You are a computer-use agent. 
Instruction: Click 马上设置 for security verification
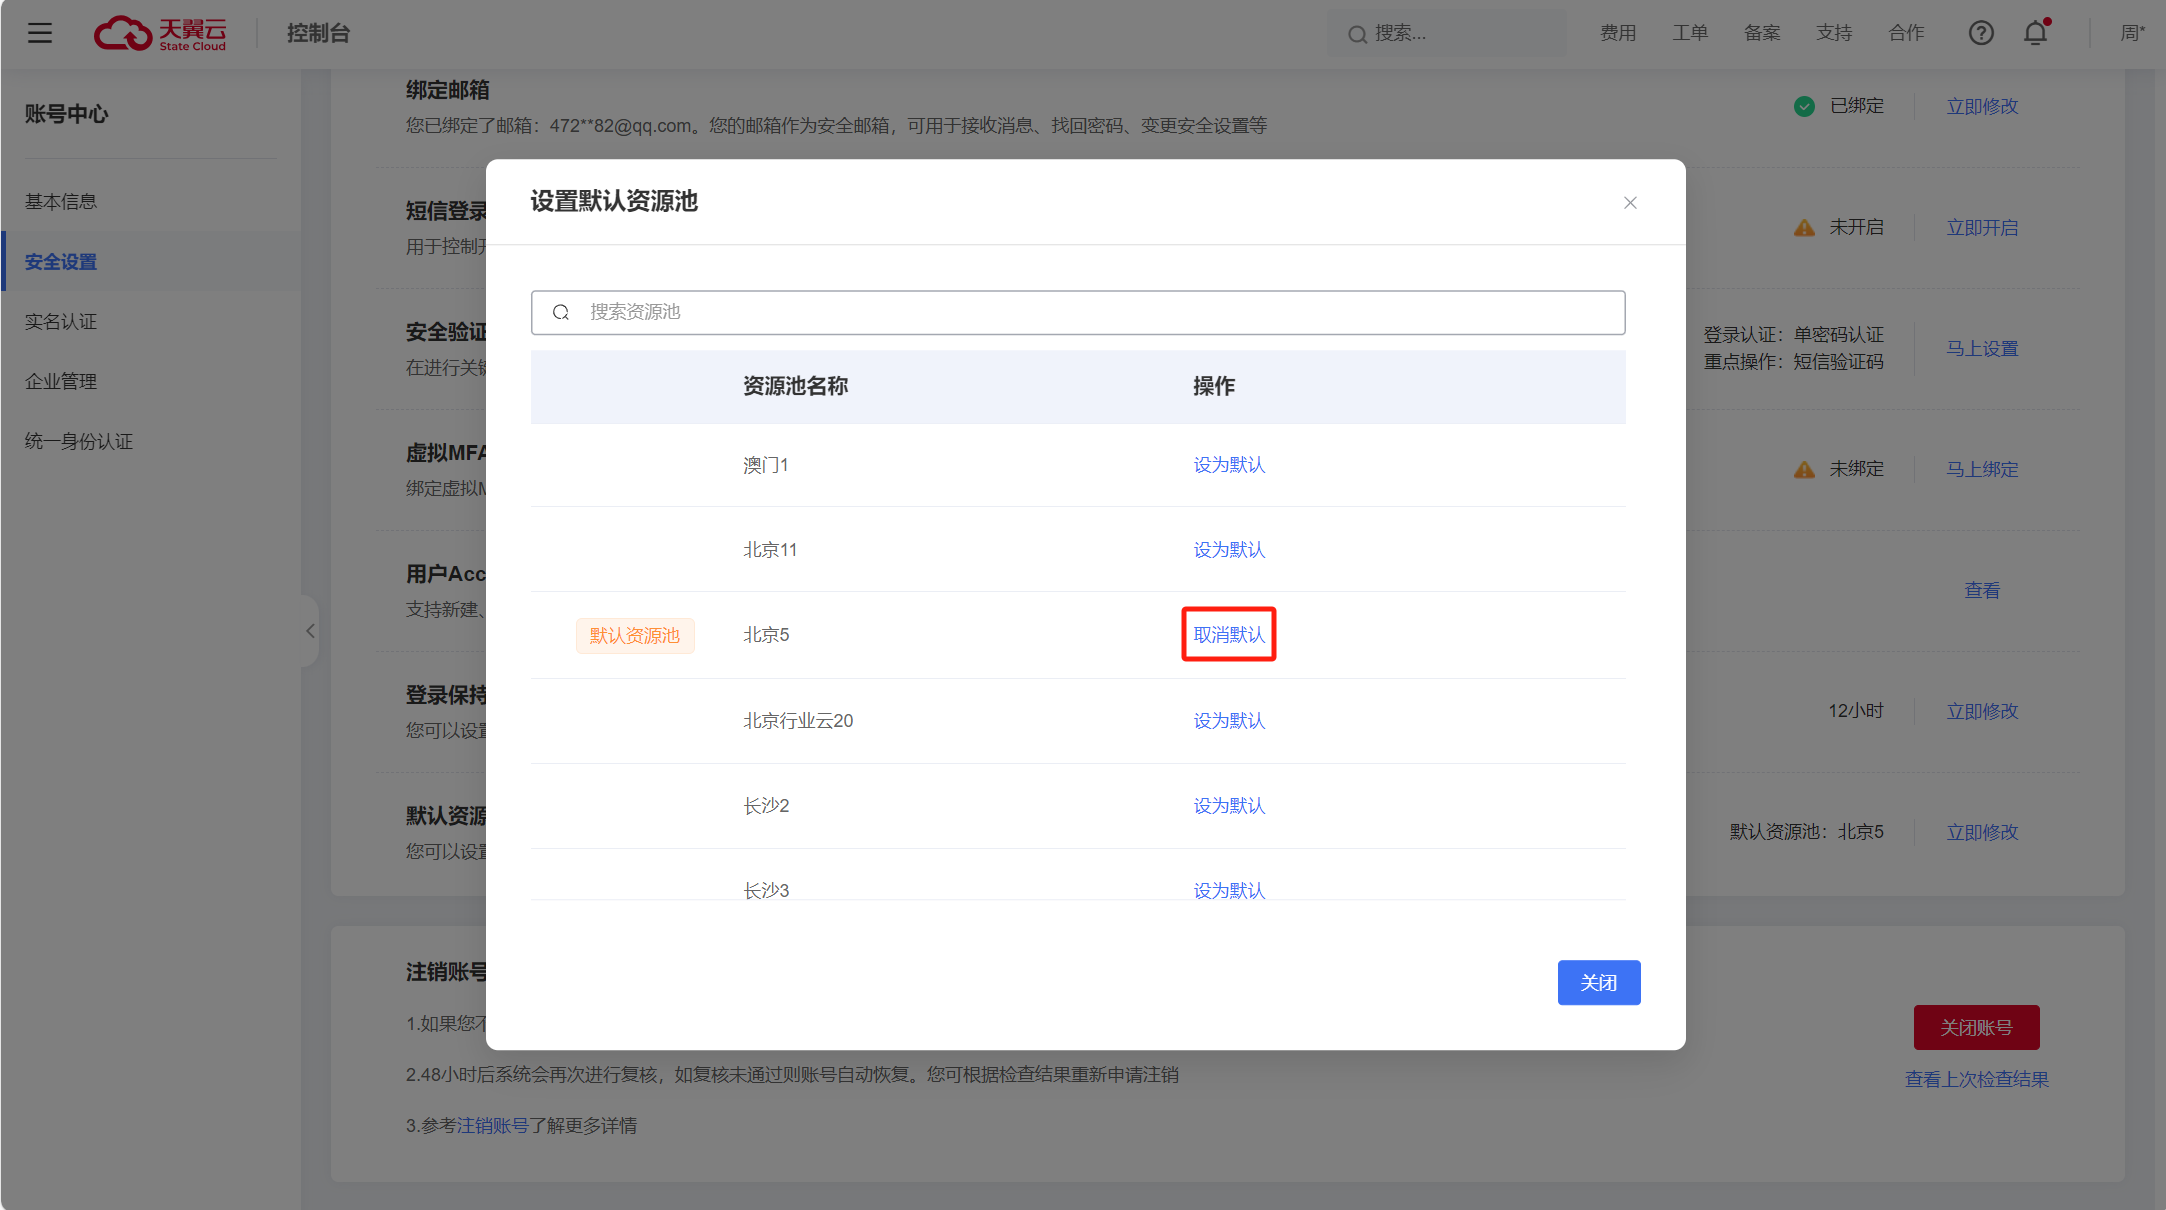(x=1982, y=349)
